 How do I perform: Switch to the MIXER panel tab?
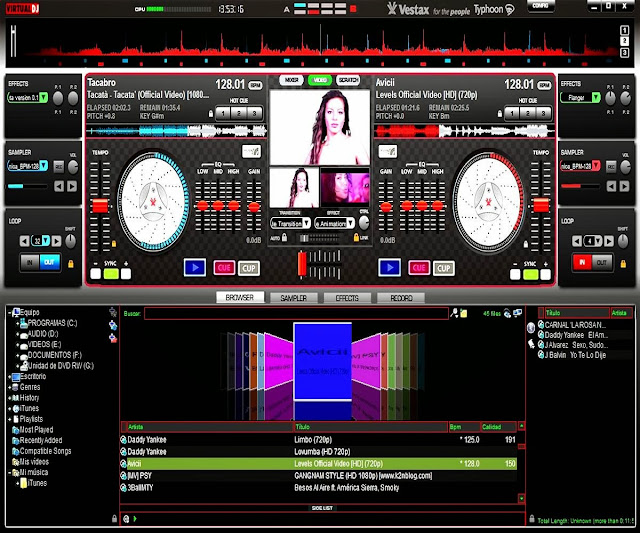[291, 80]
